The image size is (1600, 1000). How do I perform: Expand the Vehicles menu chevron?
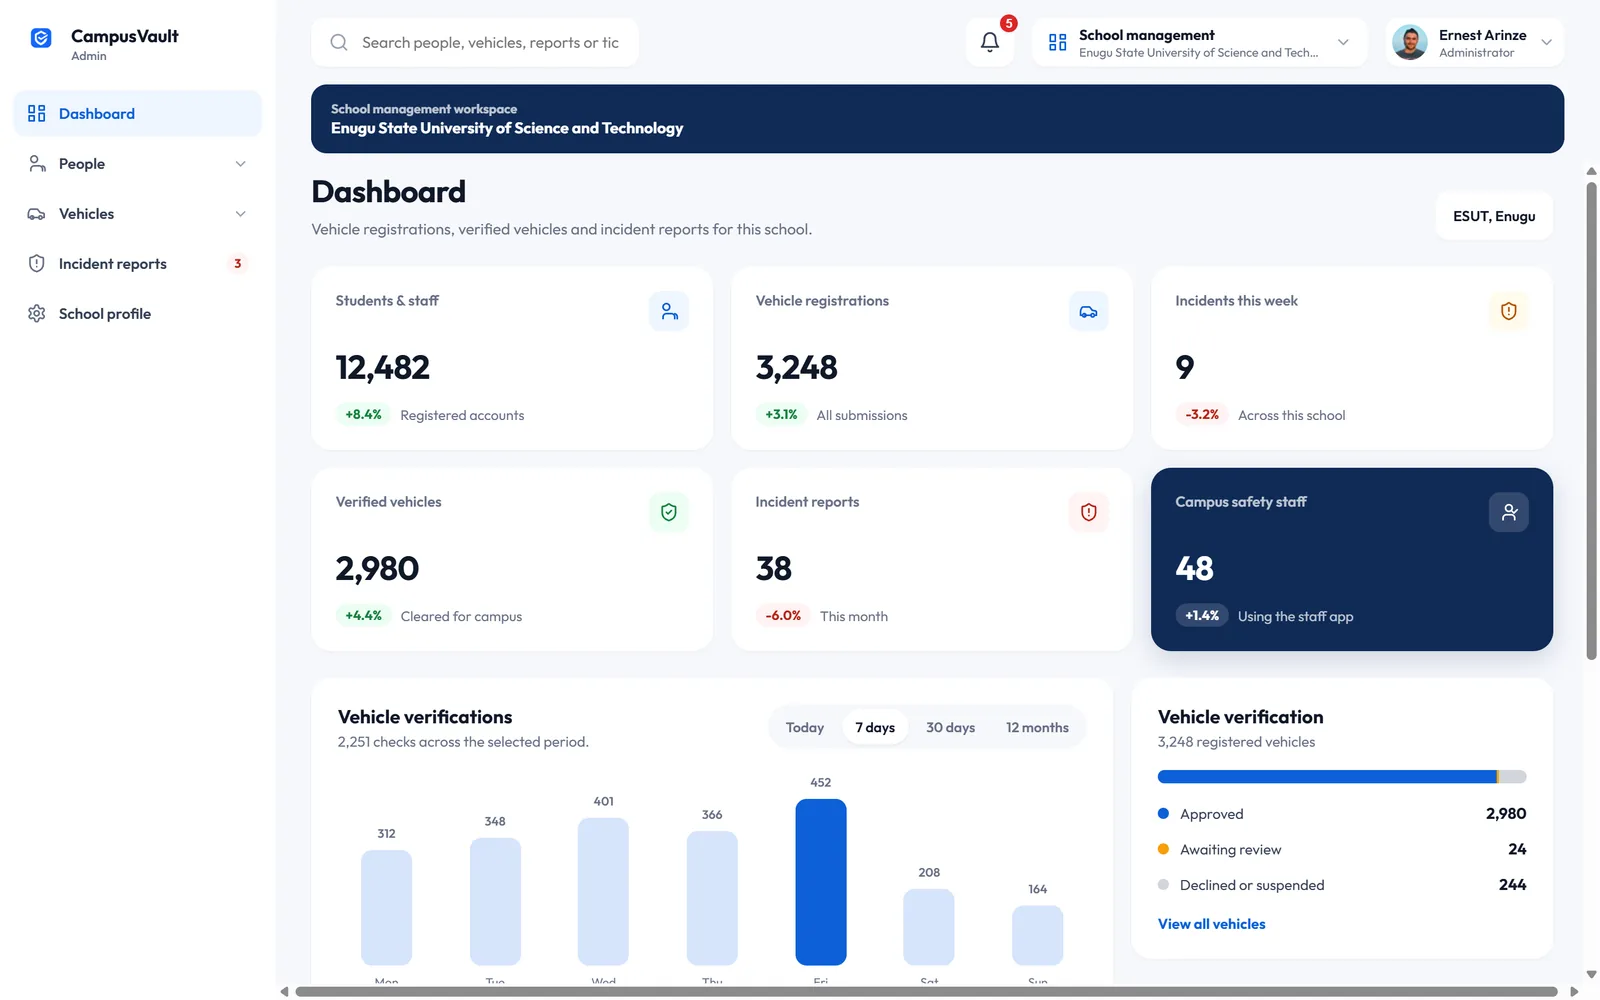coord(240,214)
